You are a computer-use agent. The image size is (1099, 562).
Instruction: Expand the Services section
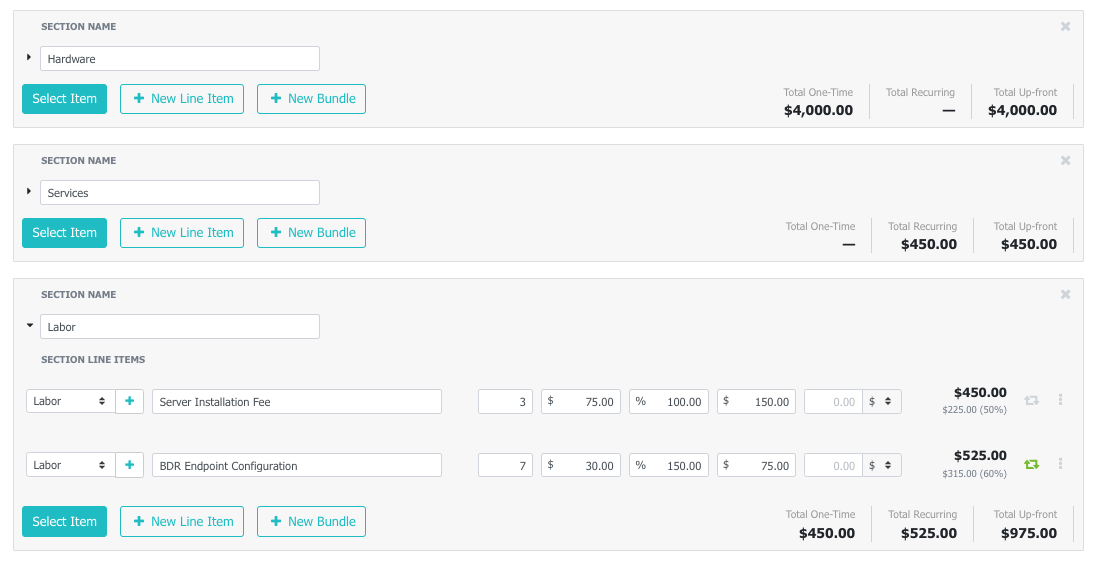(x=29, y=191)
